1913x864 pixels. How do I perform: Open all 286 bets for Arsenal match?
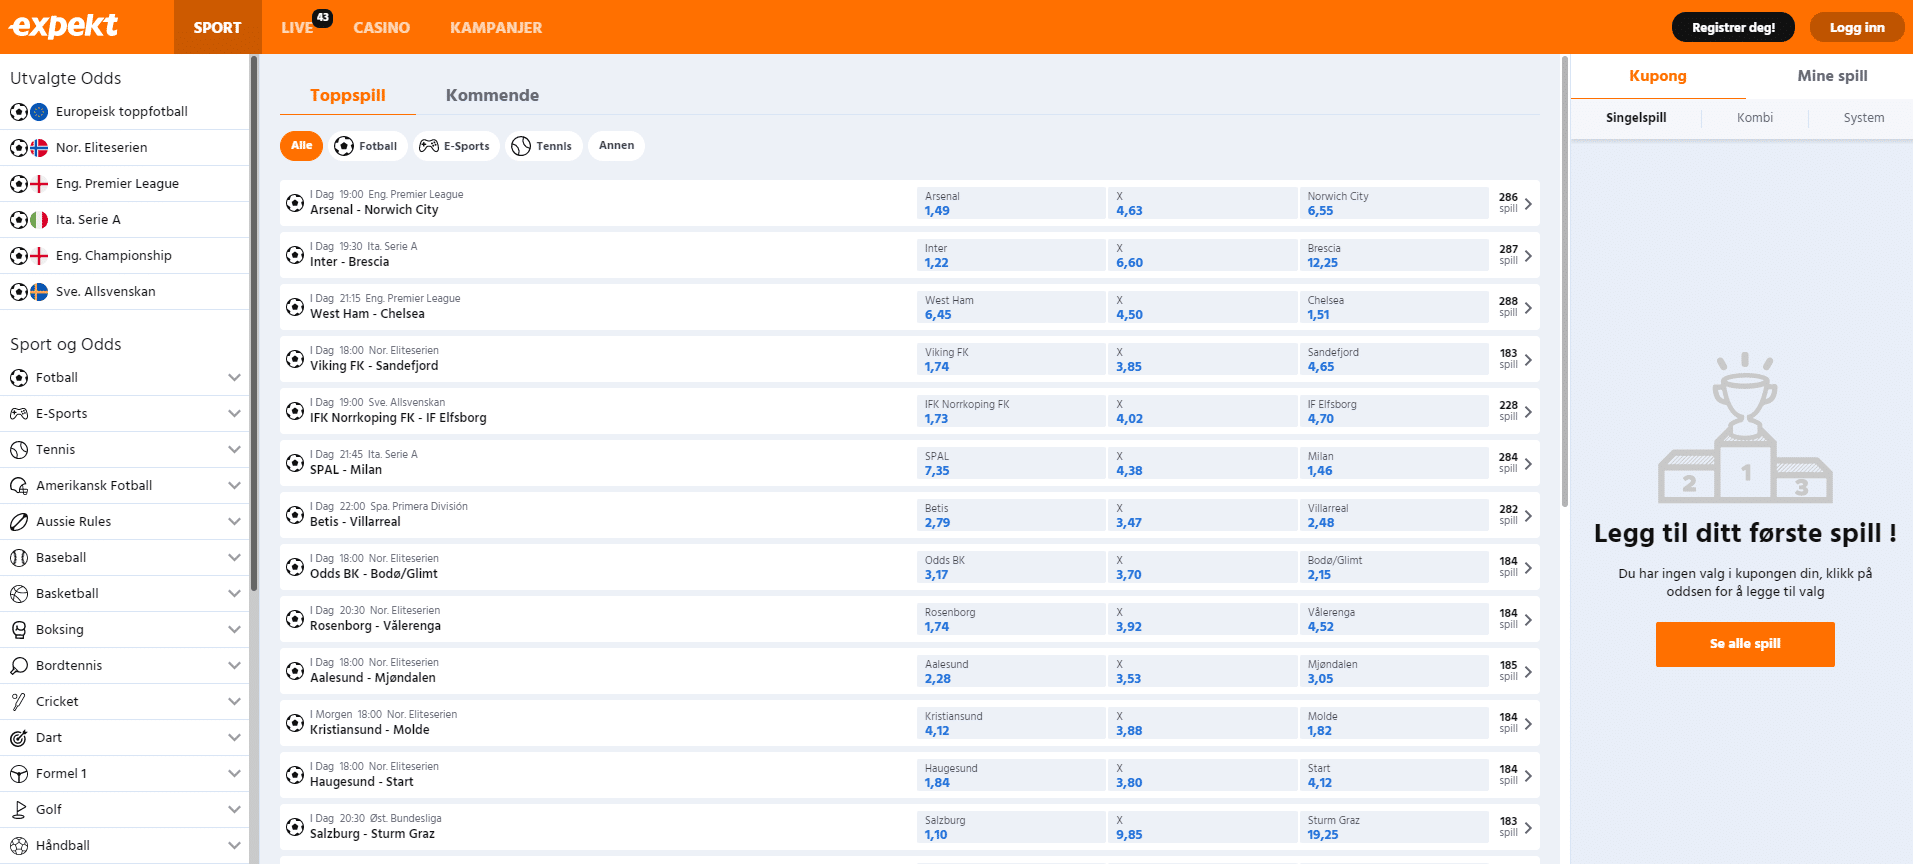[x=1516, y=203]
